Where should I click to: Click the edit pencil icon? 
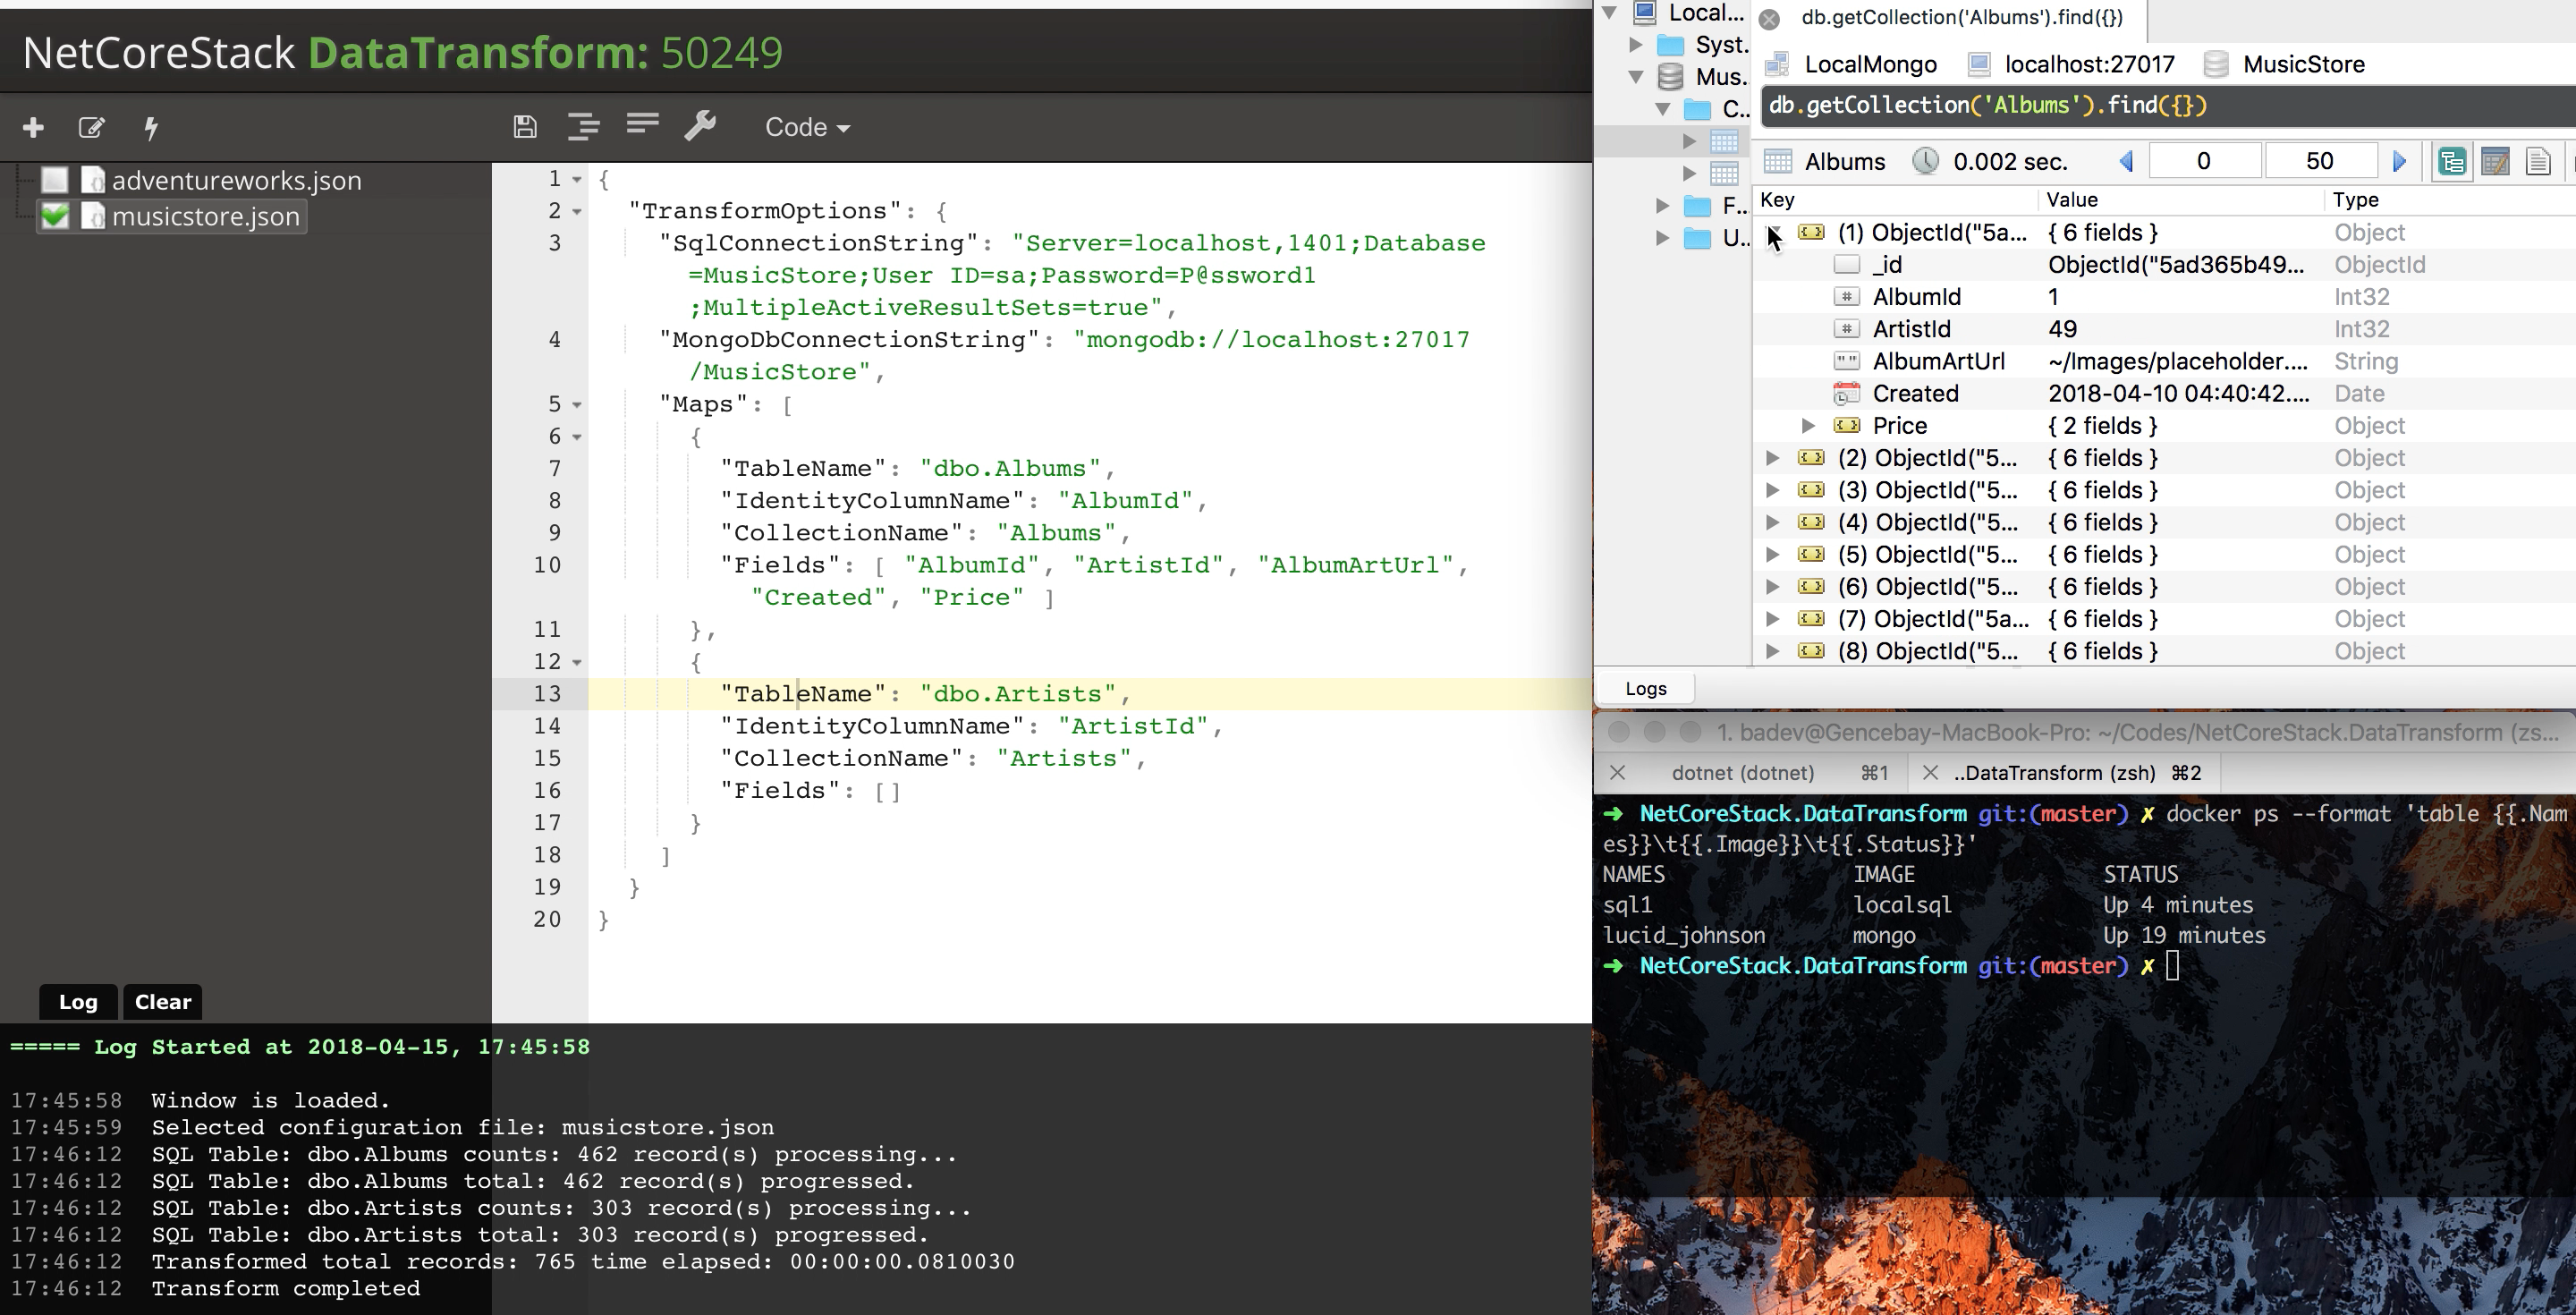tap(91, 127)
